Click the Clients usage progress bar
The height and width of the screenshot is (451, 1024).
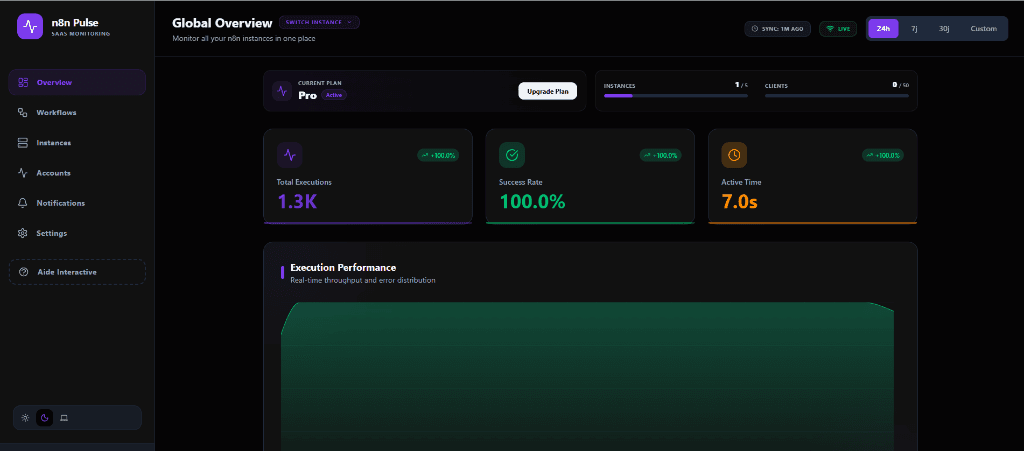837,95
